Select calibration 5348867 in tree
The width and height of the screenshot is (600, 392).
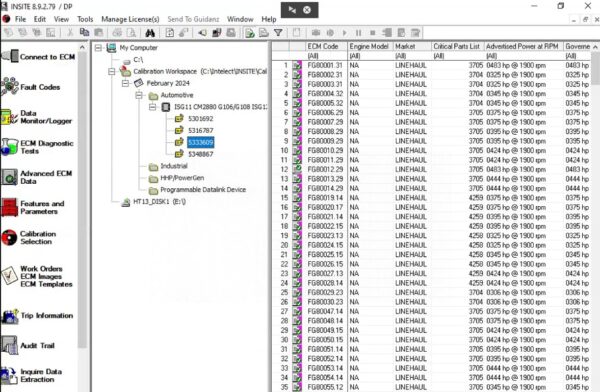click(201, 154)
